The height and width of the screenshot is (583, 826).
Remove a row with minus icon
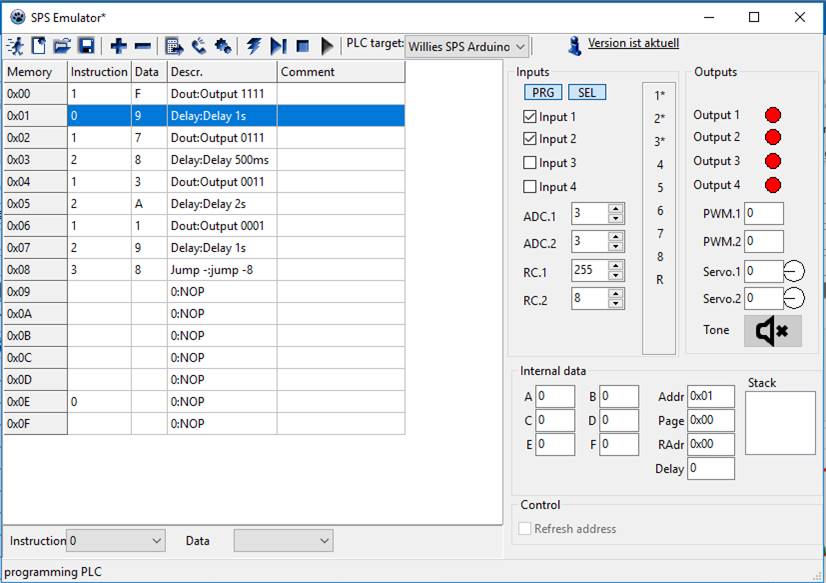[x=142, y=46]
